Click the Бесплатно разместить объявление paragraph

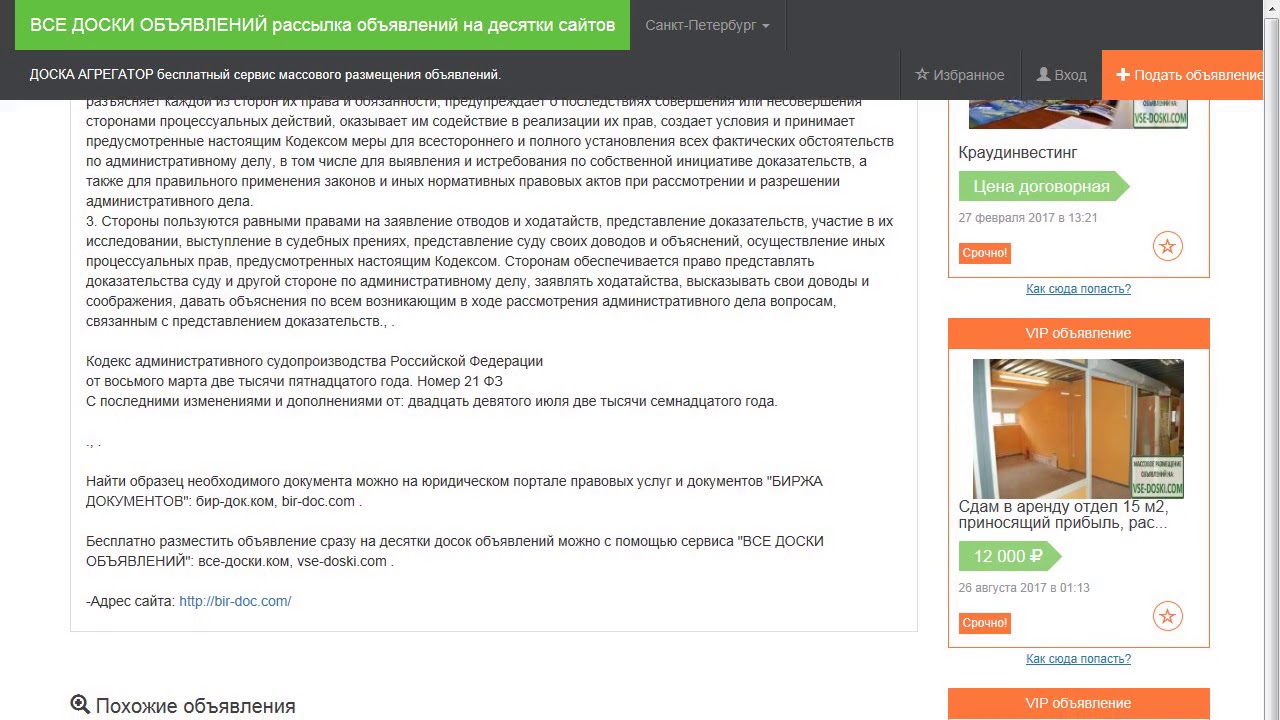point(455,551)
